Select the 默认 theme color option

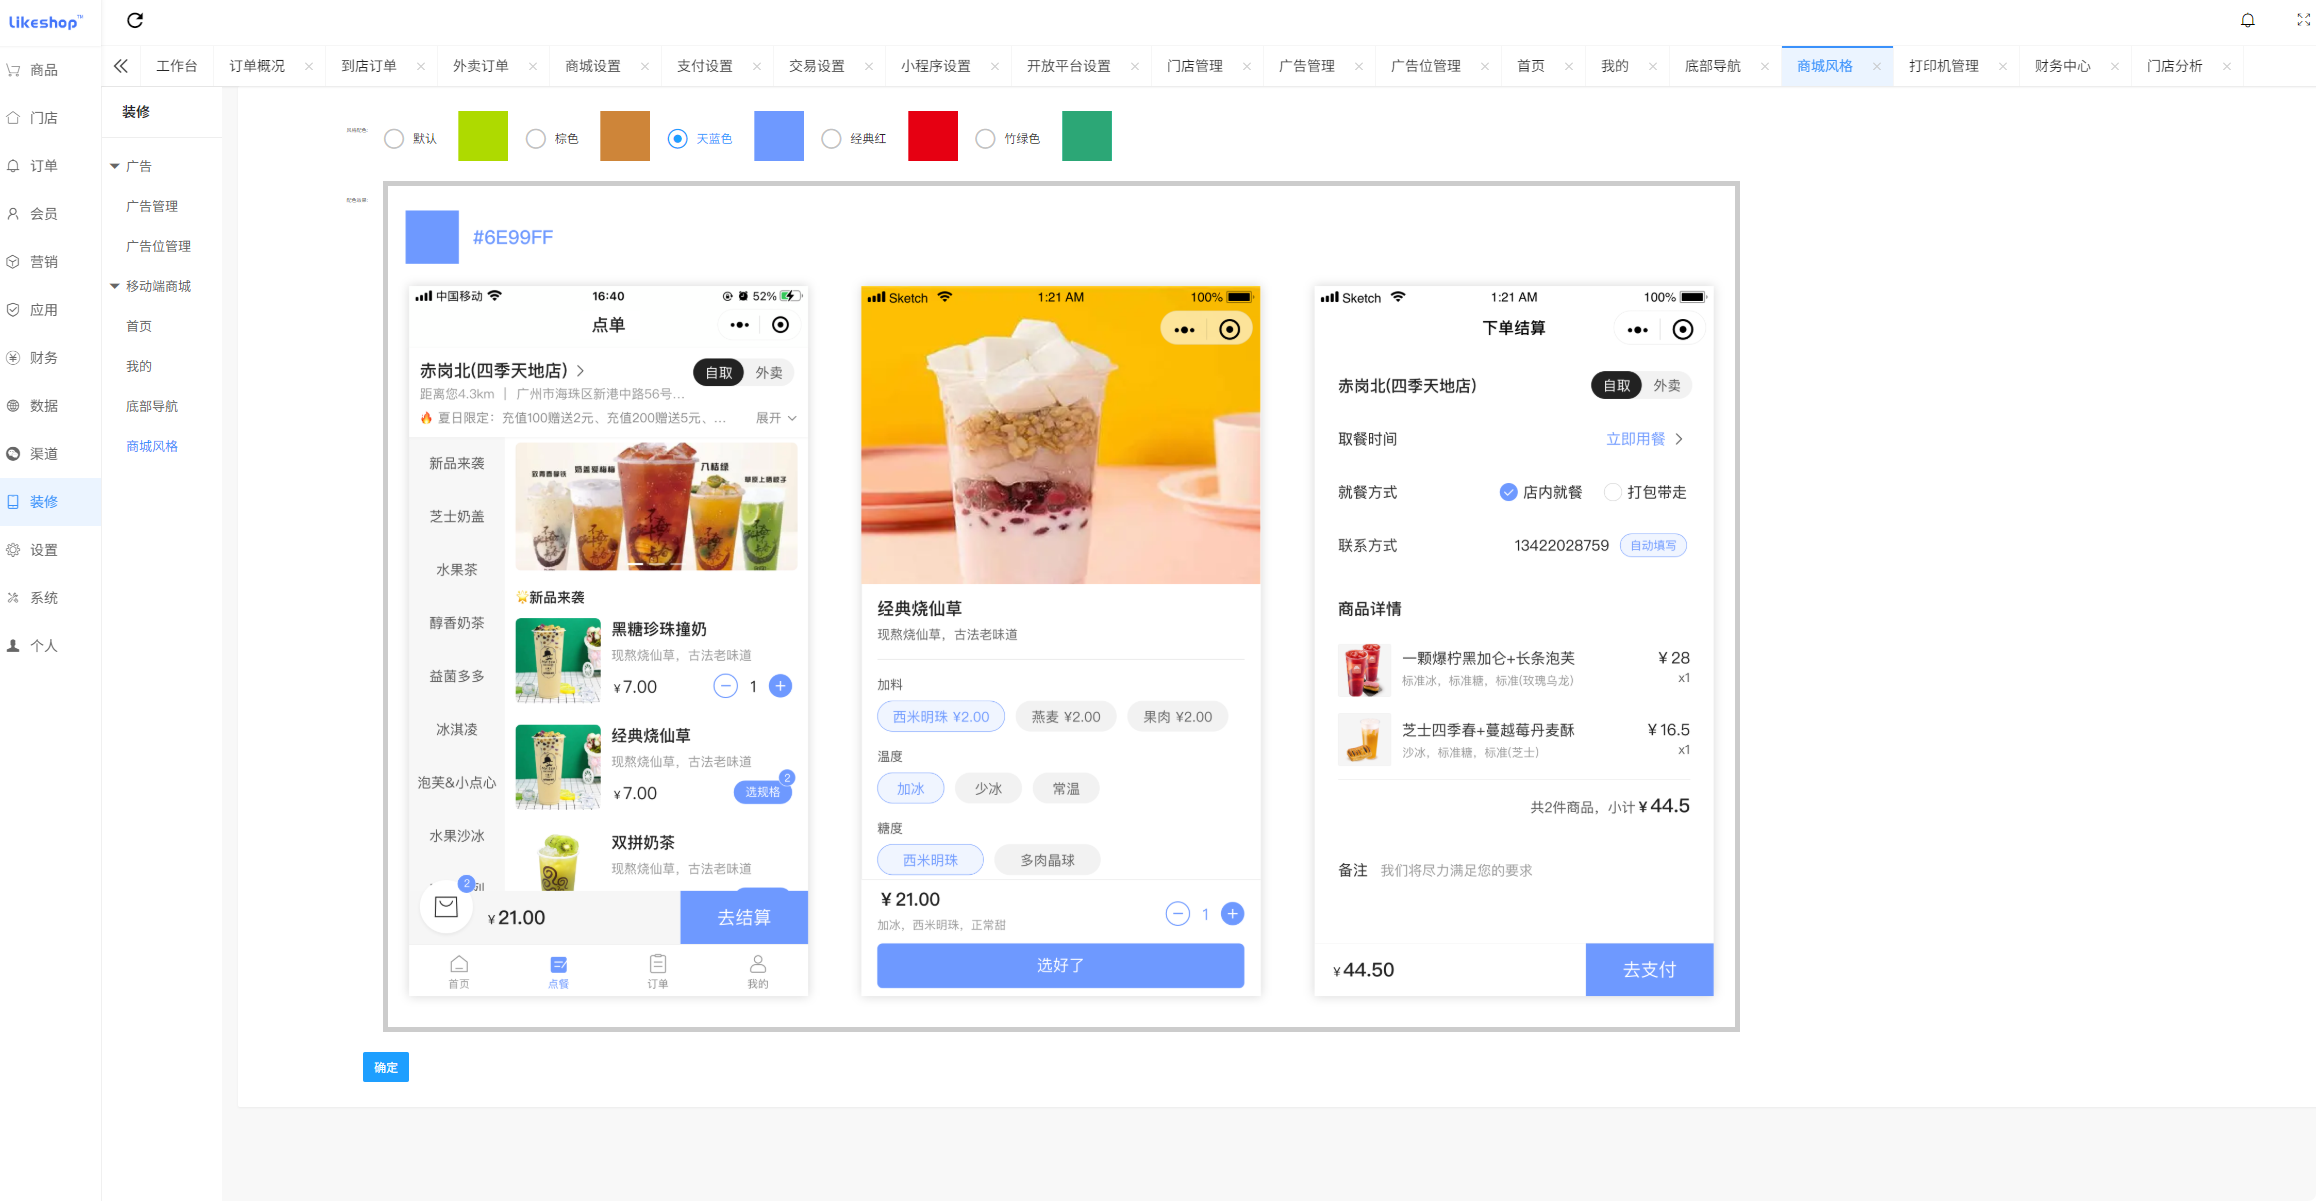pos(394,137)
